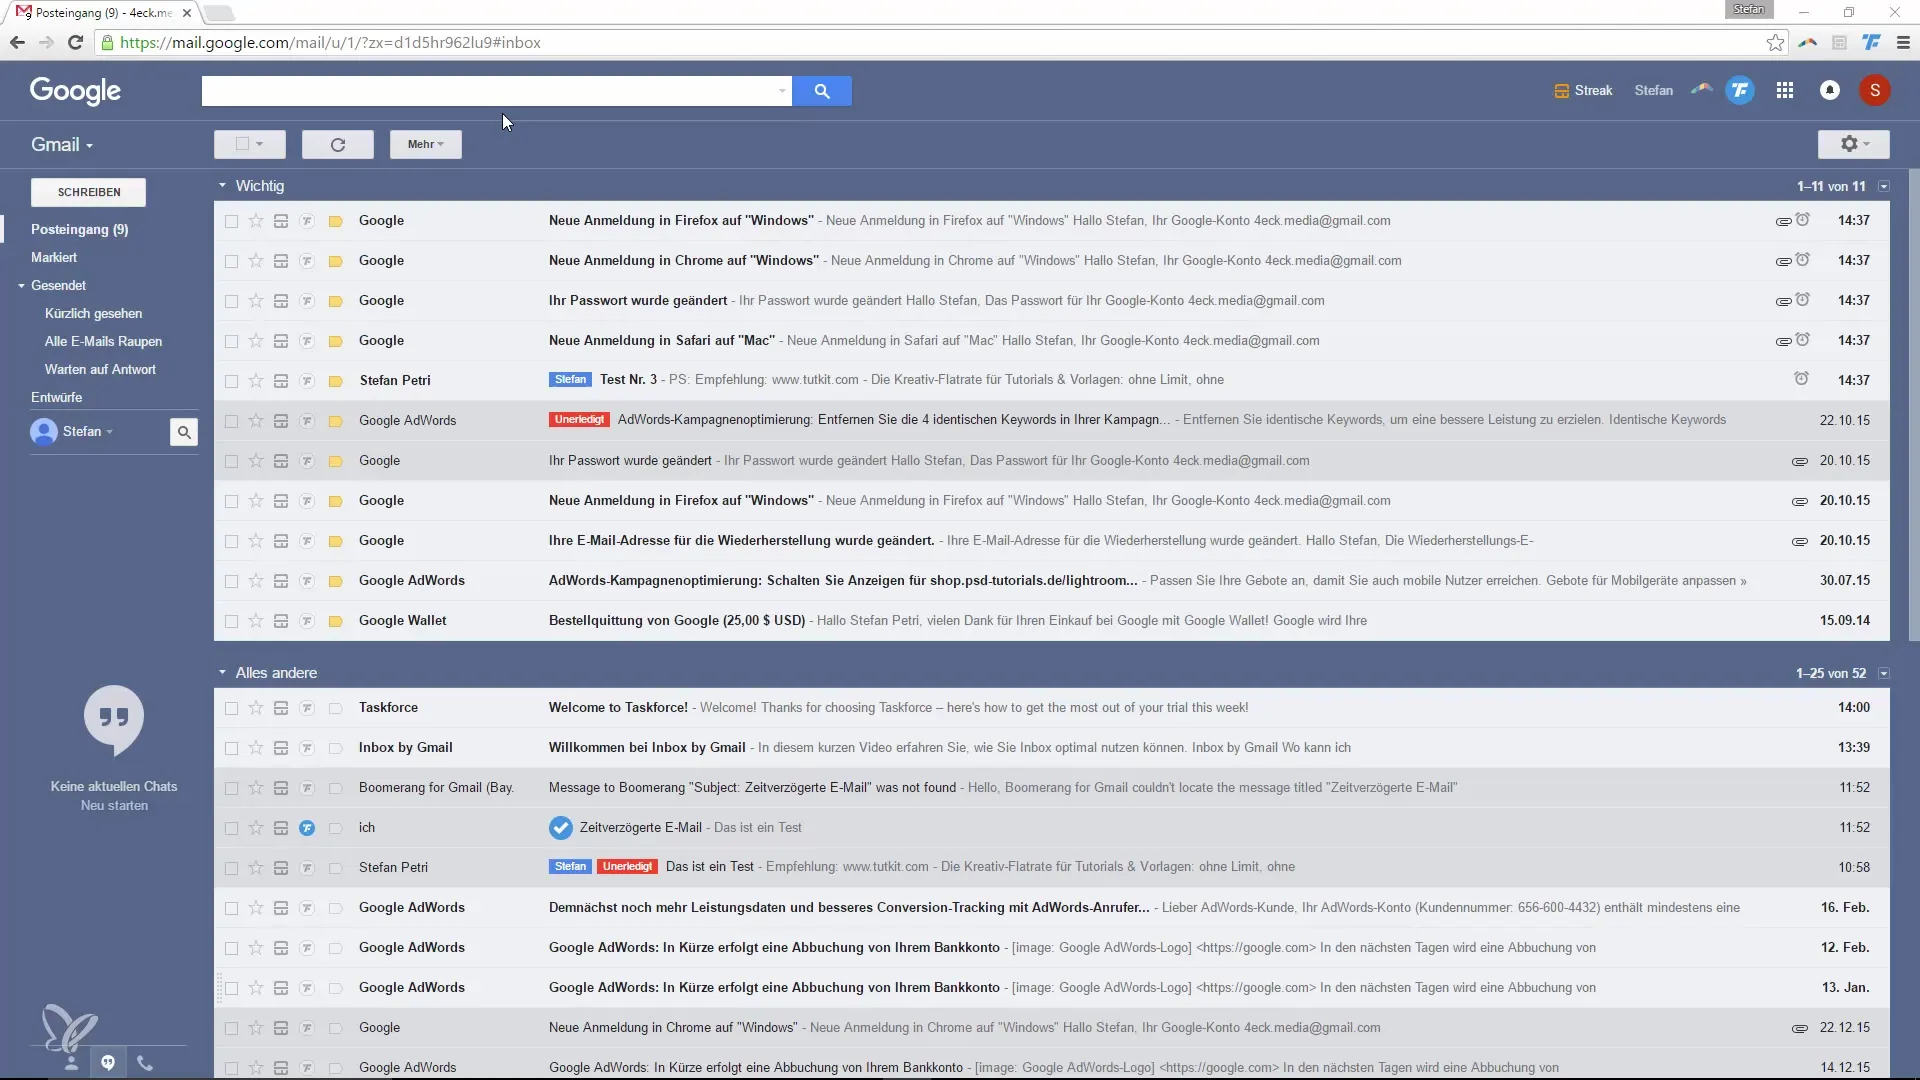Click the important marker on Inbox by Gmail email
1920x1080 pixels.
click(x=336, y=748)
